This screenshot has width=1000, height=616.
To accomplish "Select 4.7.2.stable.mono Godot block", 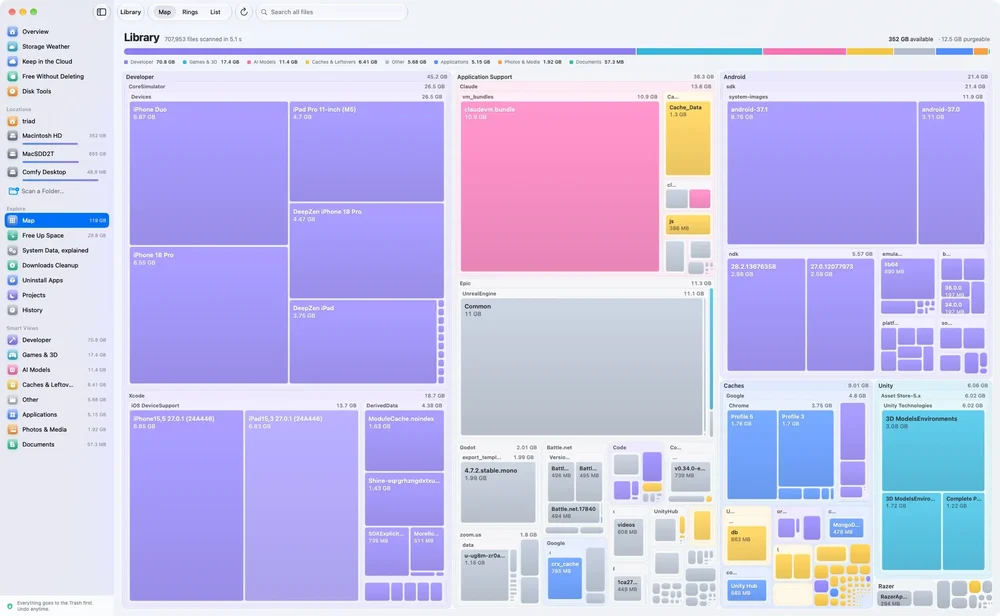I will [x=498, y=493].
